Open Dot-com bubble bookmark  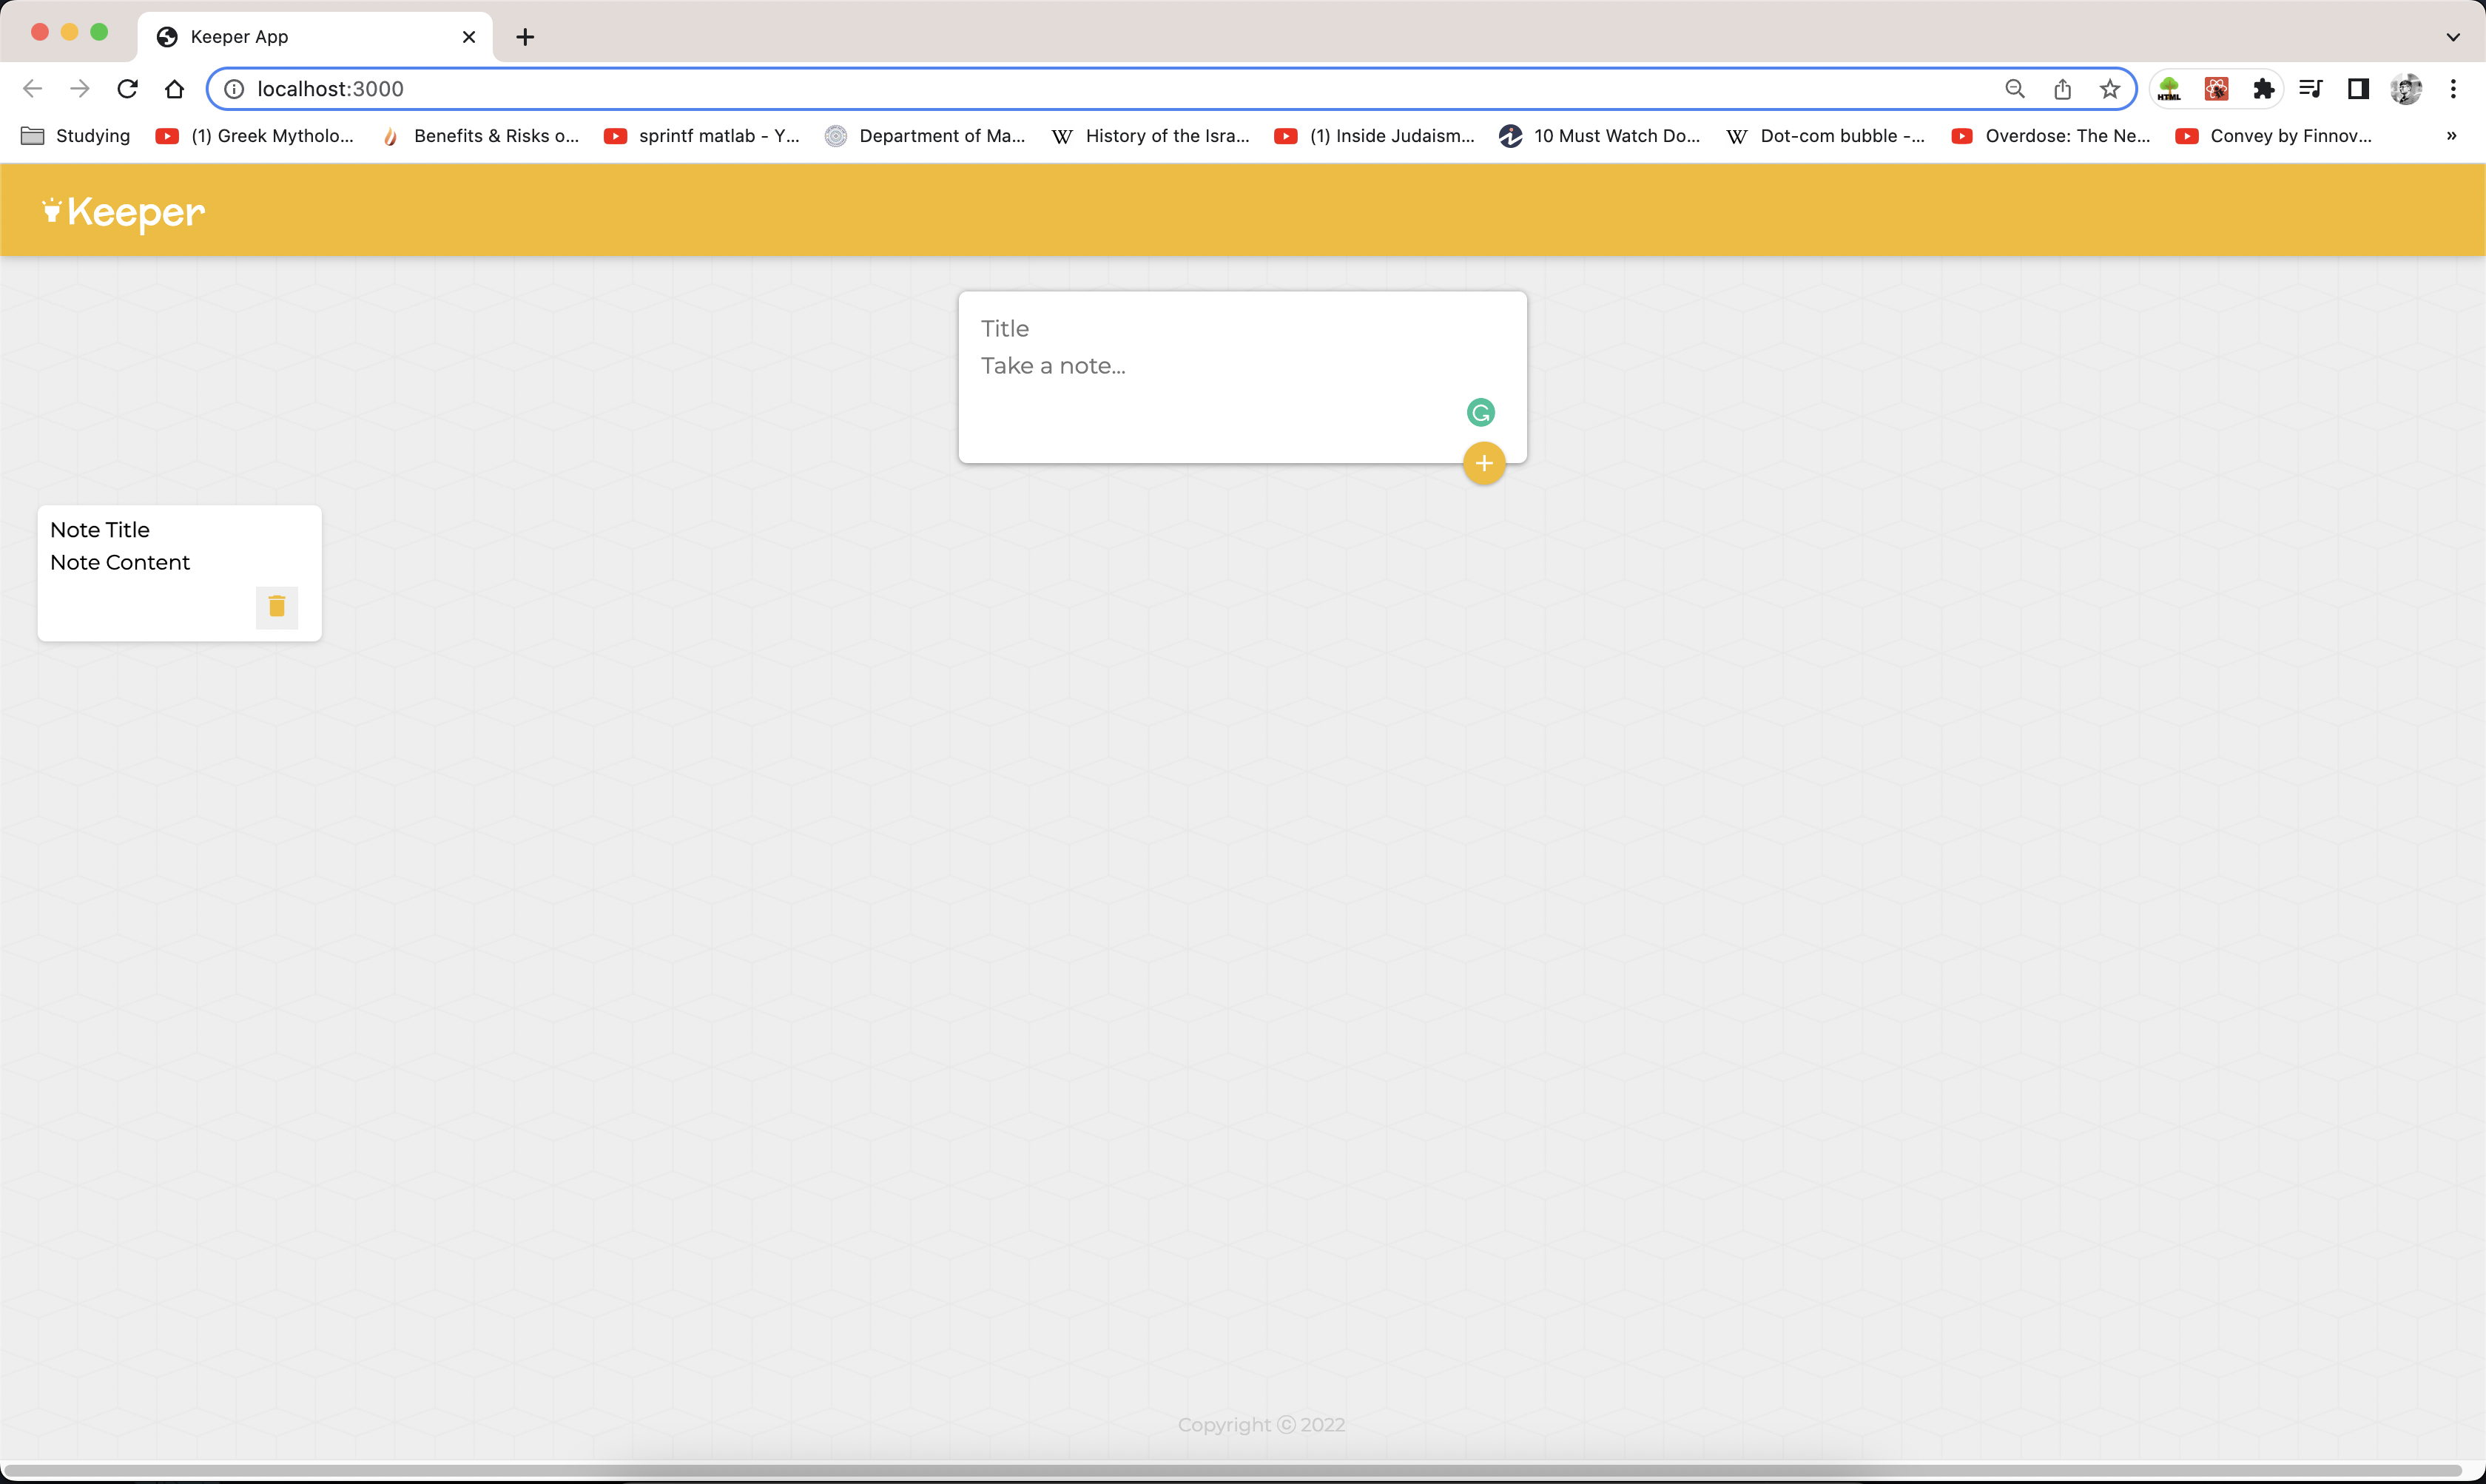1825,136
